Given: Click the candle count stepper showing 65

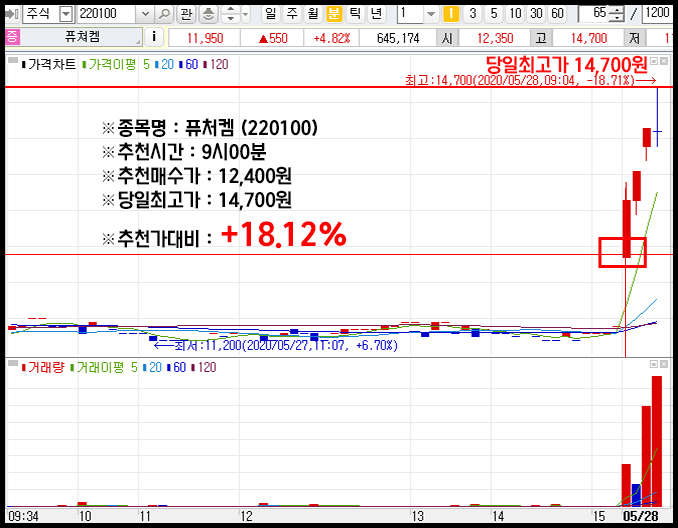Looking at the screenshot, I should [x=616, y=14].
